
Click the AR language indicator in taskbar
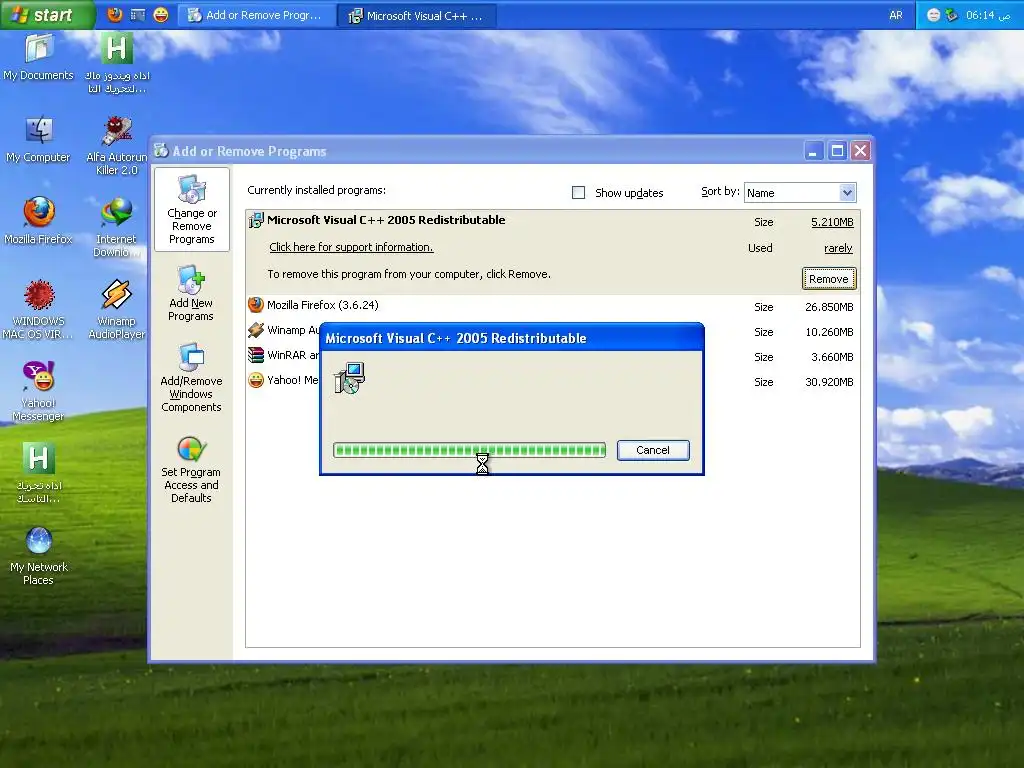(x=895, y=15)
